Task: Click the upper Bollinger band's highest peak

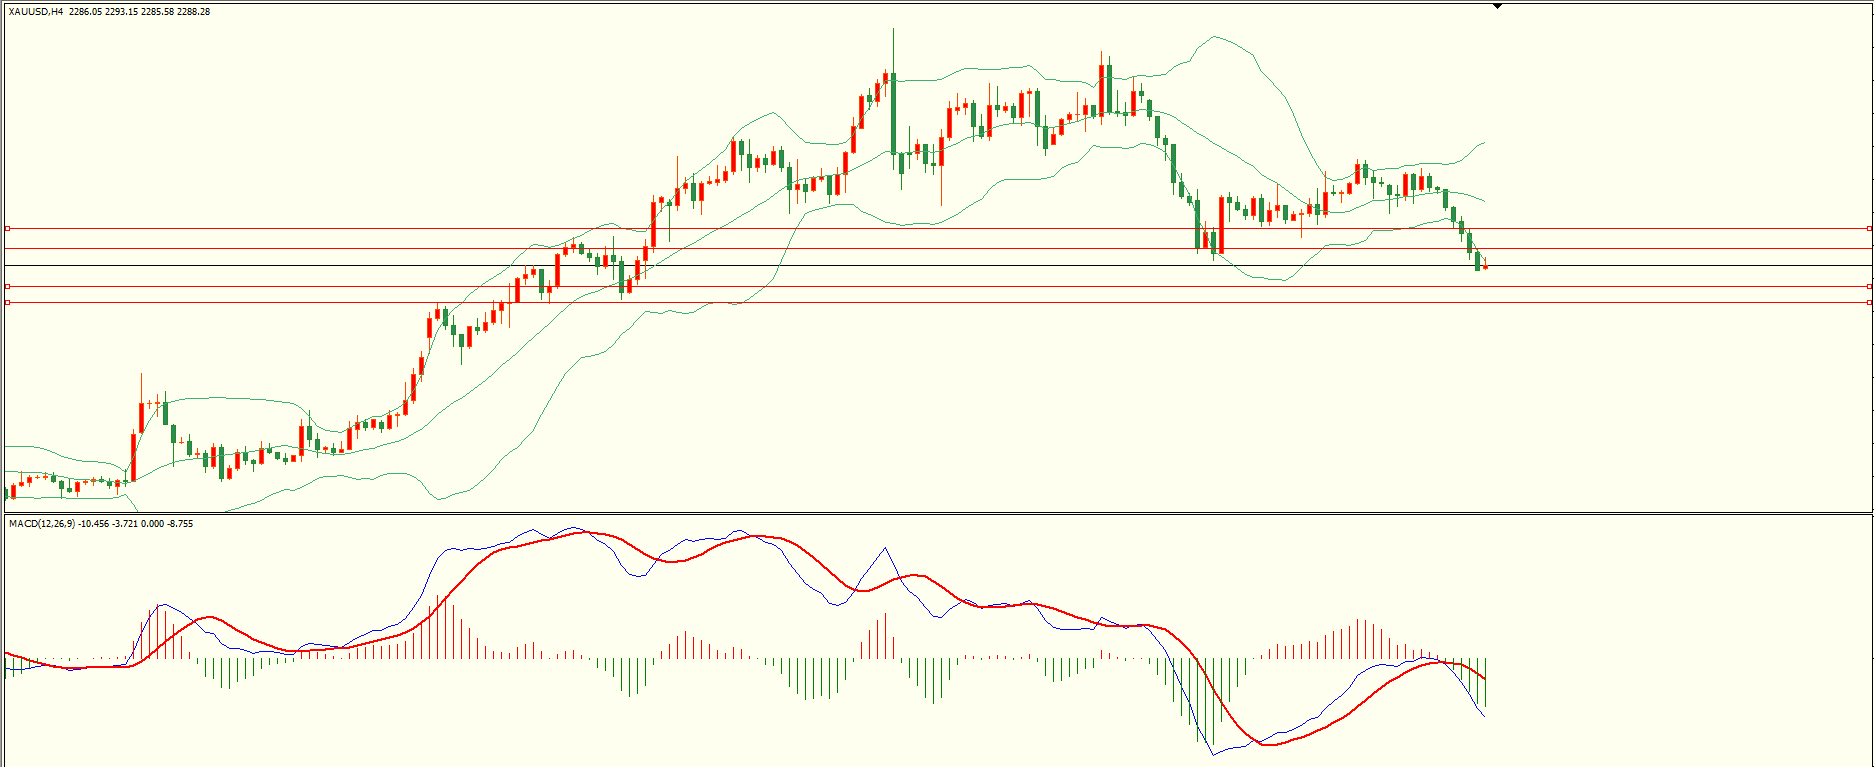Action: coord(1214,37)
